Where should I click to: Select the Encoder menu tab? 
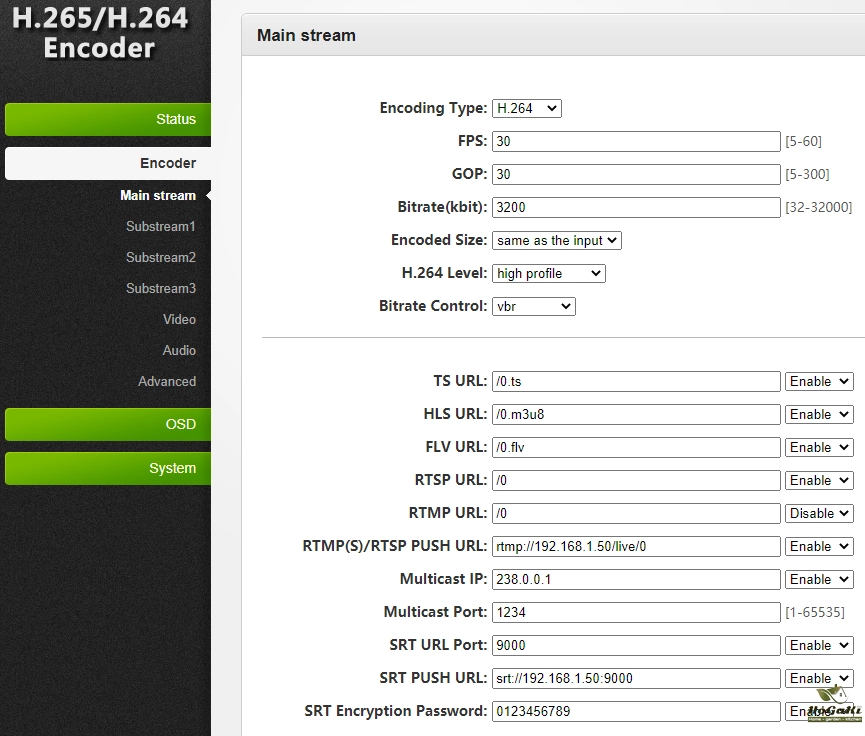click(x=107, y=163)
